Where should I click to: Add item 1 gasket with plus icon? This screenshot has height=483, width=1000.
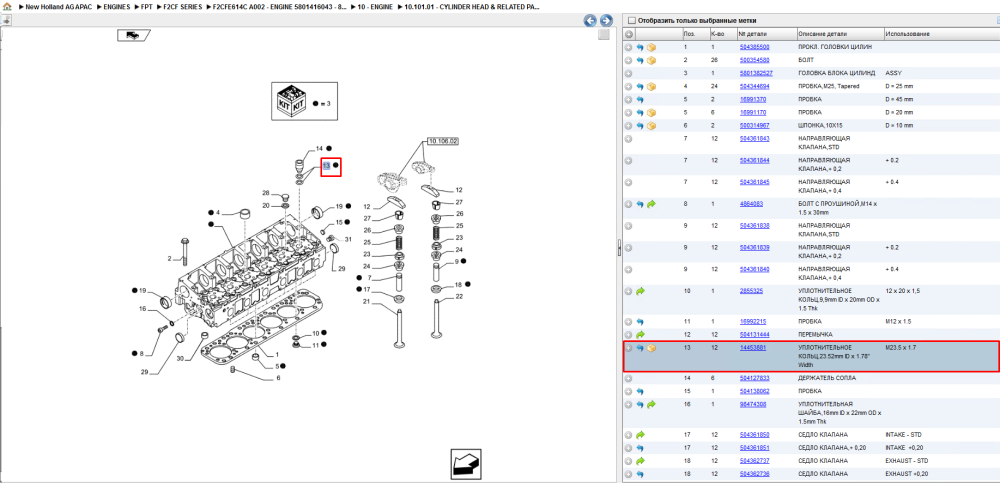coord(629,47)
